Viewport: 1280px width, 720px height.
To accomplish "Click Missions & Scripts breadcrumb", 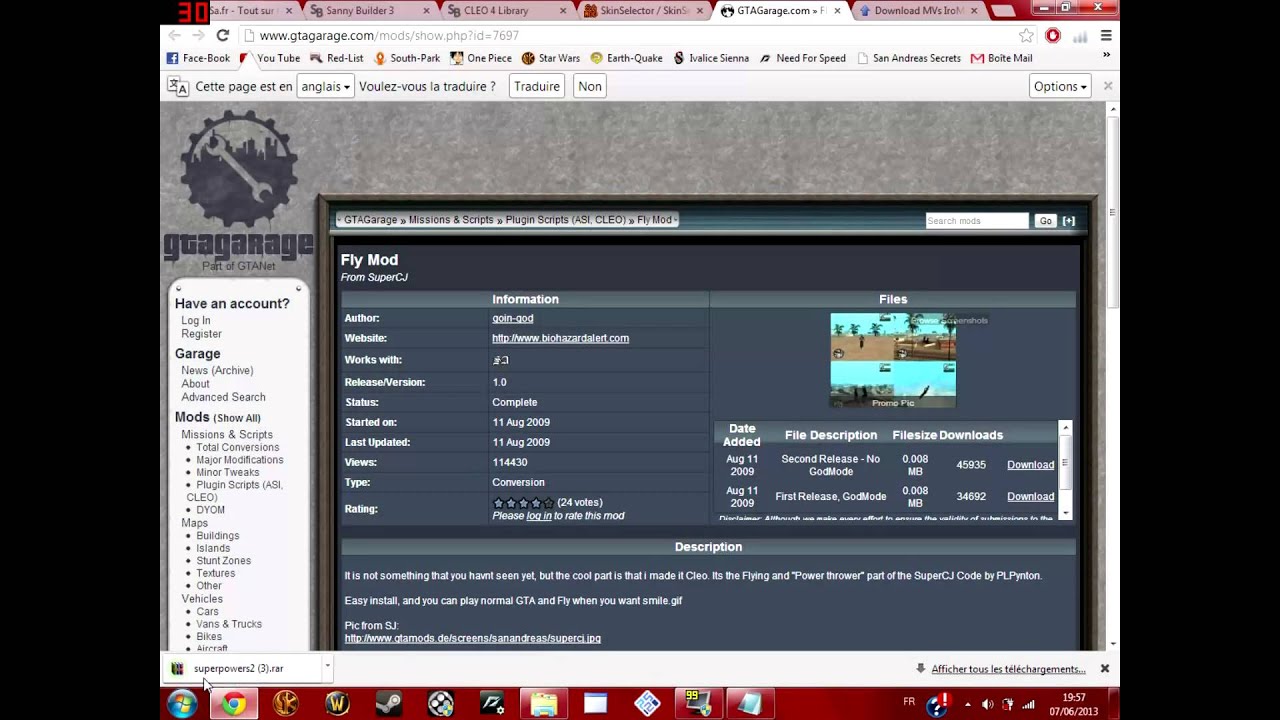I will click(x=451, y=220).
